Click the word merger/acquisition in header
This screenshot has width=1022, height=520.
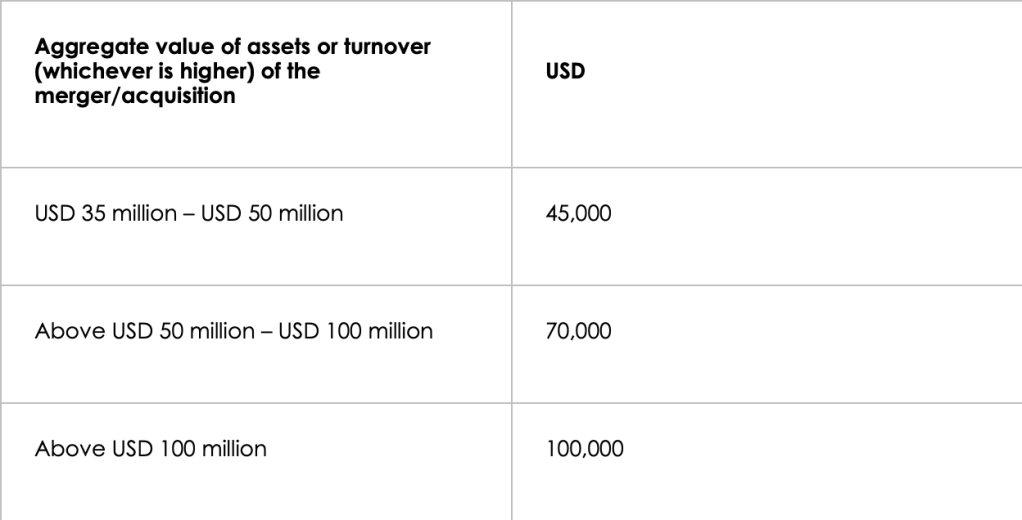(x=135, y=98)
